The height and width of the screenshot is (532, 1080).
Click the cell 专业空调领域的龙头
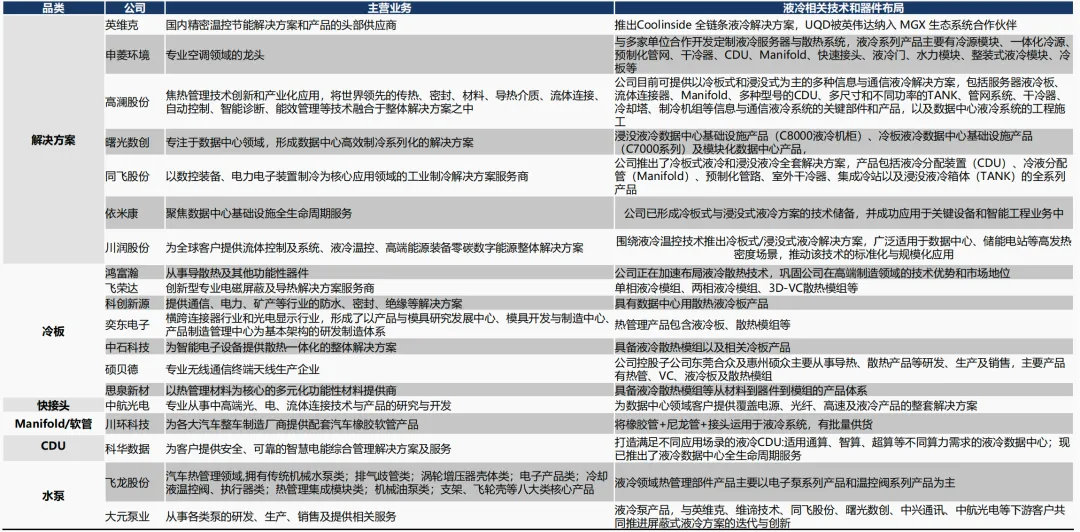[x=388, y=54]
